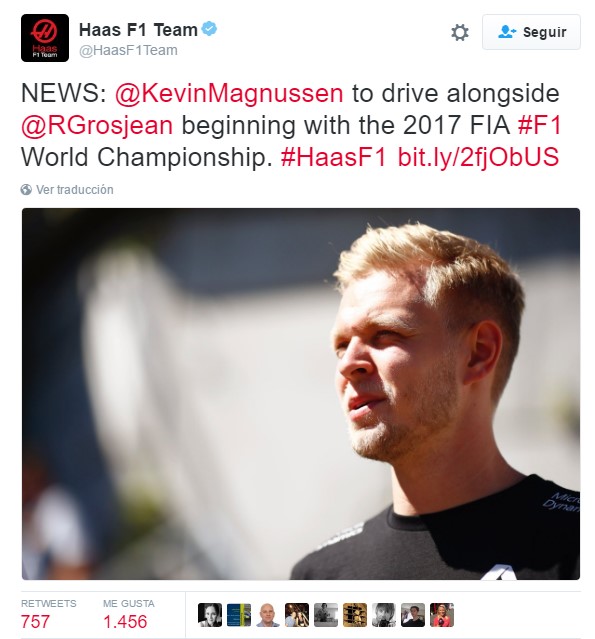The height and width of the screenshot is (639, 595).
Task: Click the Seguir follow button
Action: [x=531, y=32]
